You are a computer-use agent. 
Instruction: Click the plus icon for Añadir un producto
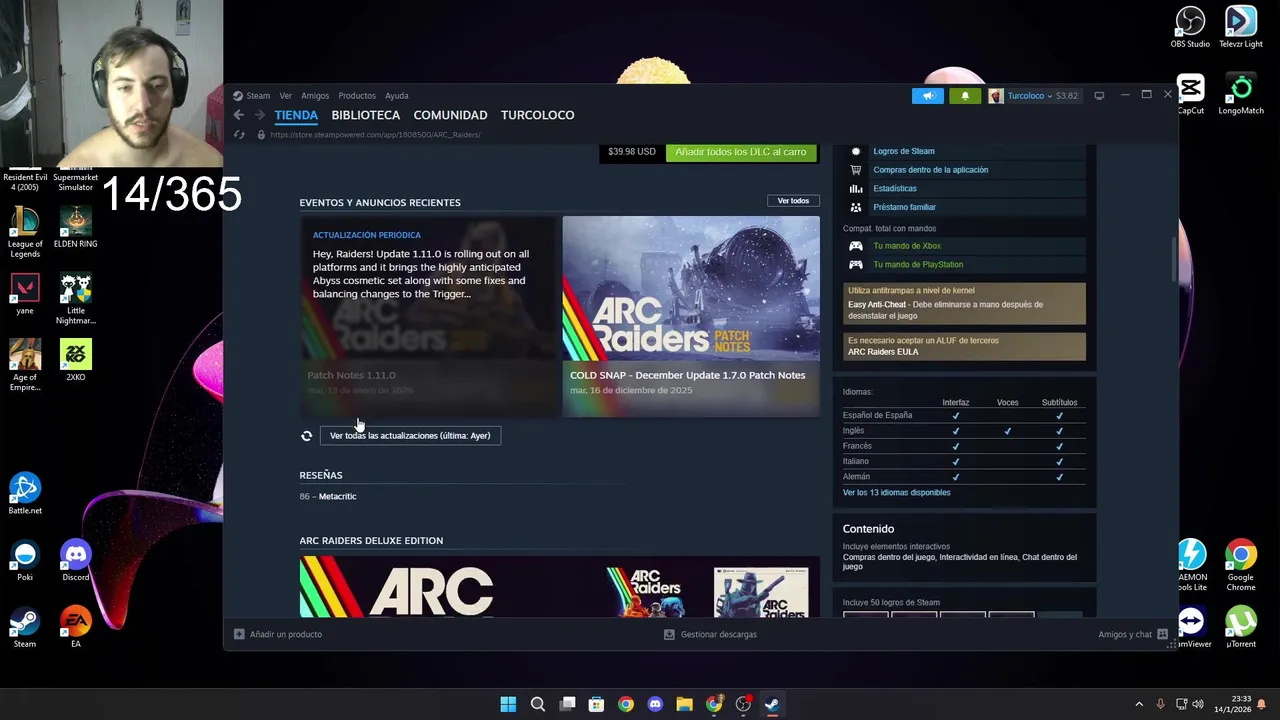click(239, 634)
